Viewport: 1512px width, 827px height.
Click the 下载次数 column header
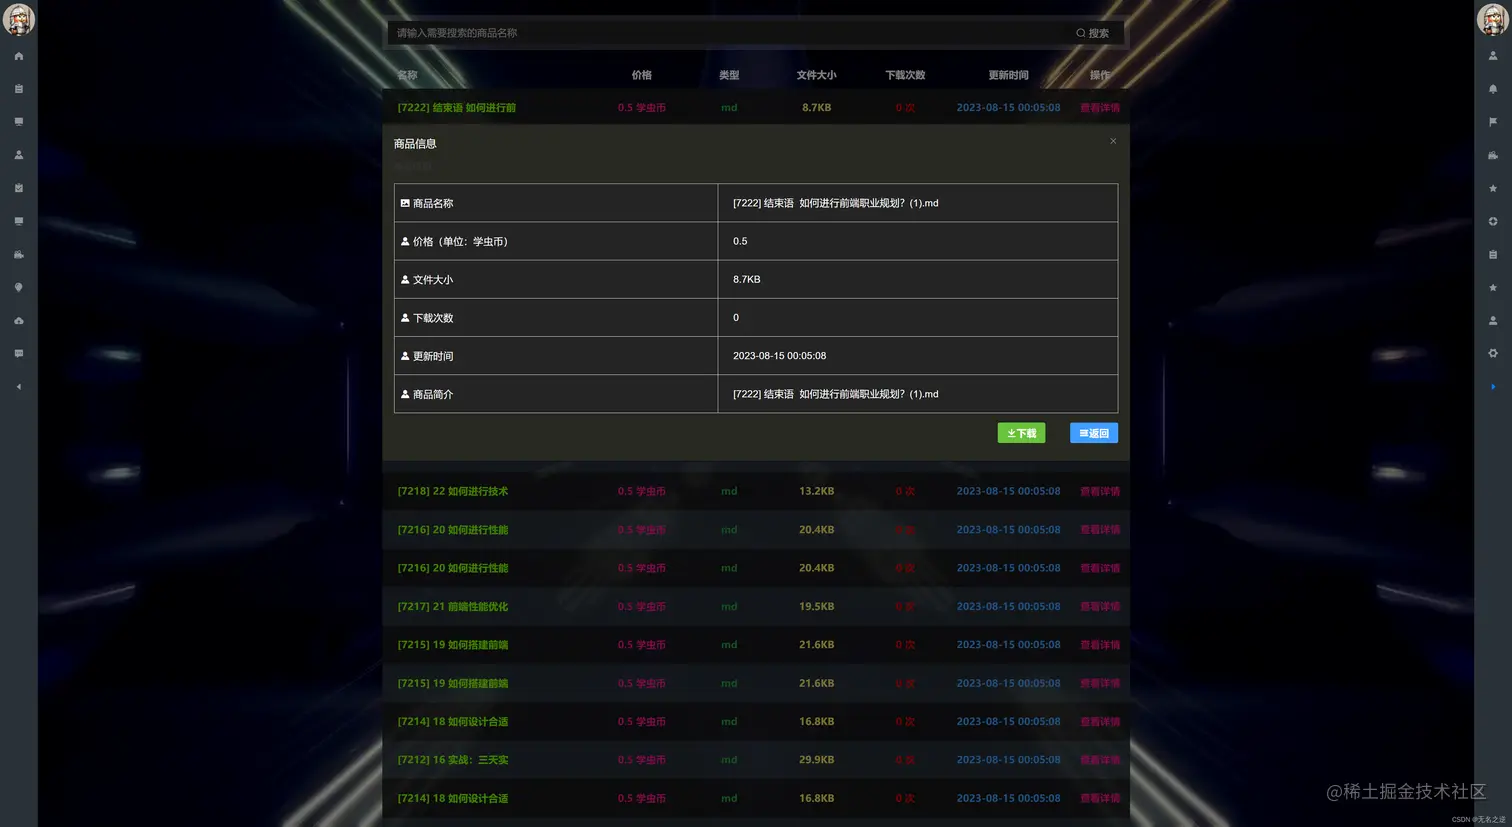(905, 75)
